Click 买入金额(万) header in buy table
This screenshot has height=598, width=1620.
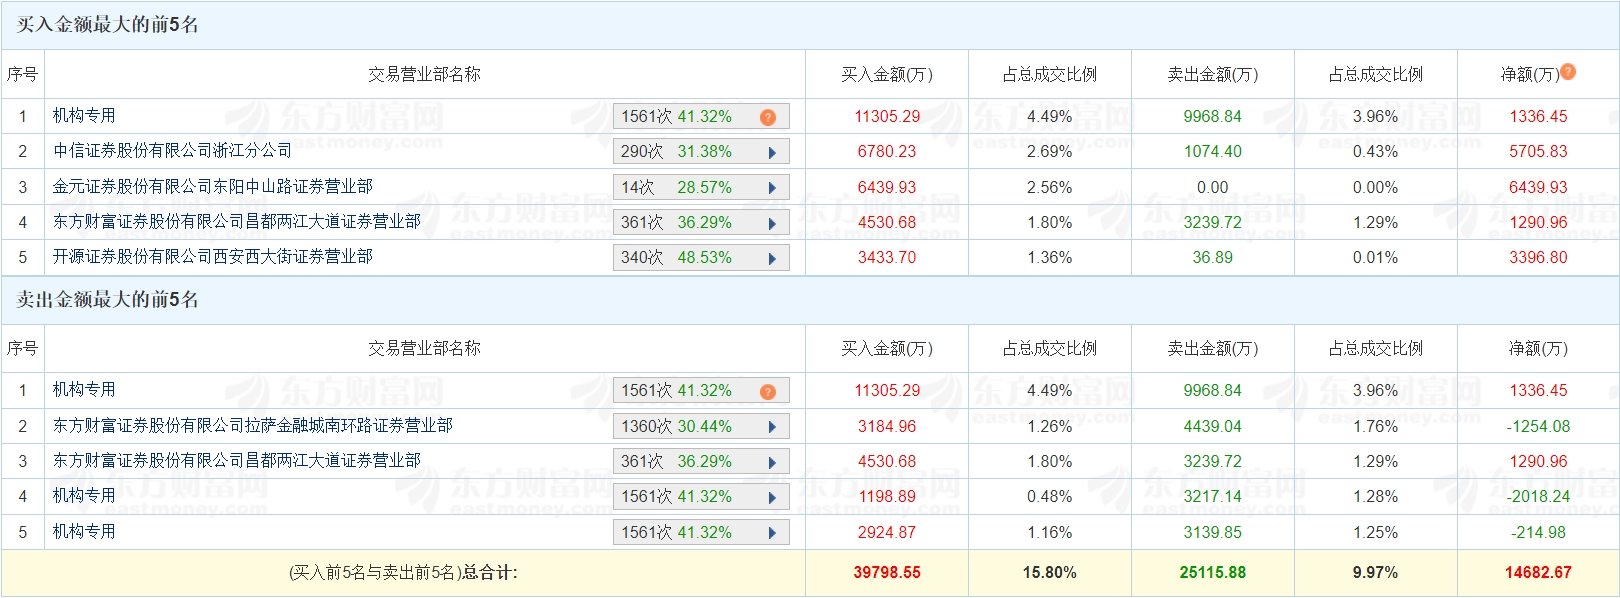[x=887, y=75]
